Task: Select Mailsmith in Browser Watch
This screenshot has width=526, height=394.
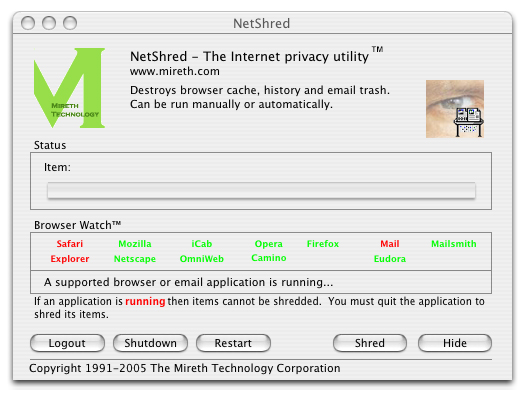Action: (x=454, y=244)
